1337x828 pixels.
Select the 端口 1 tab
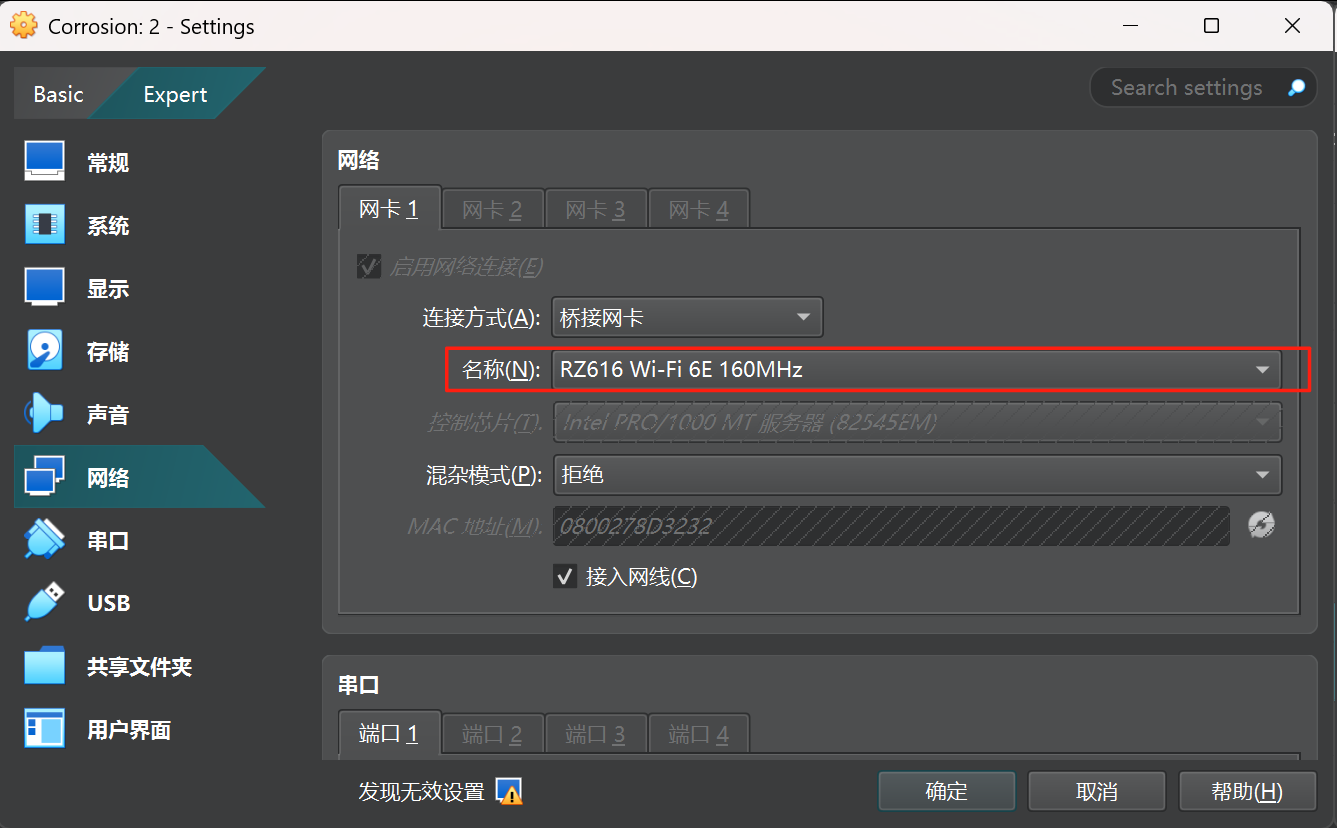[x=388, y=734]
